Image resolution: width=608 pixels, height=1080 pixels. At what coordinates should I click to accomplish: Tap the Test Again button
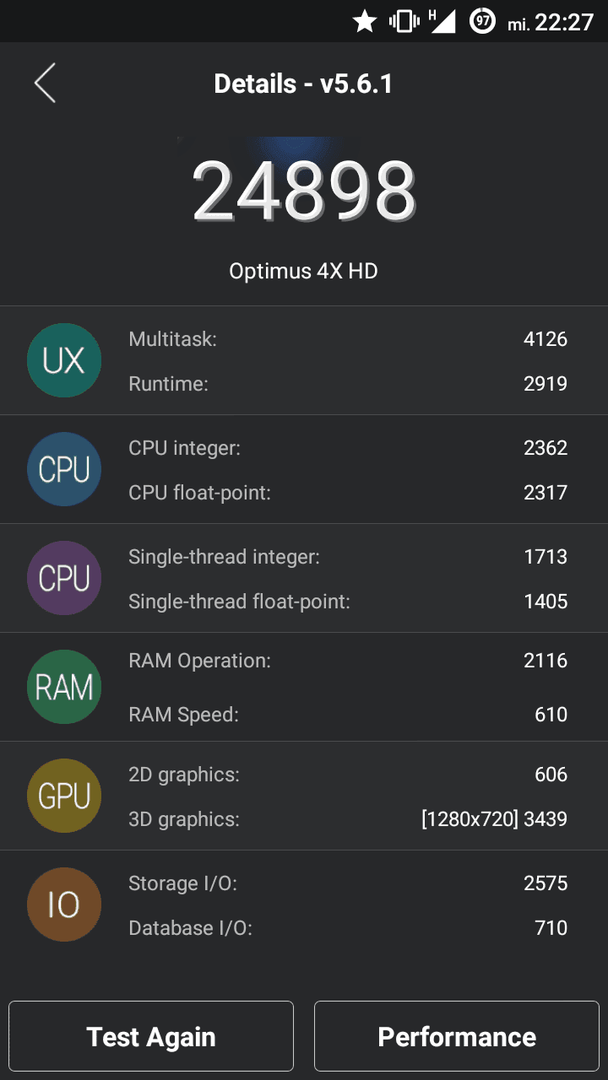151,1036
